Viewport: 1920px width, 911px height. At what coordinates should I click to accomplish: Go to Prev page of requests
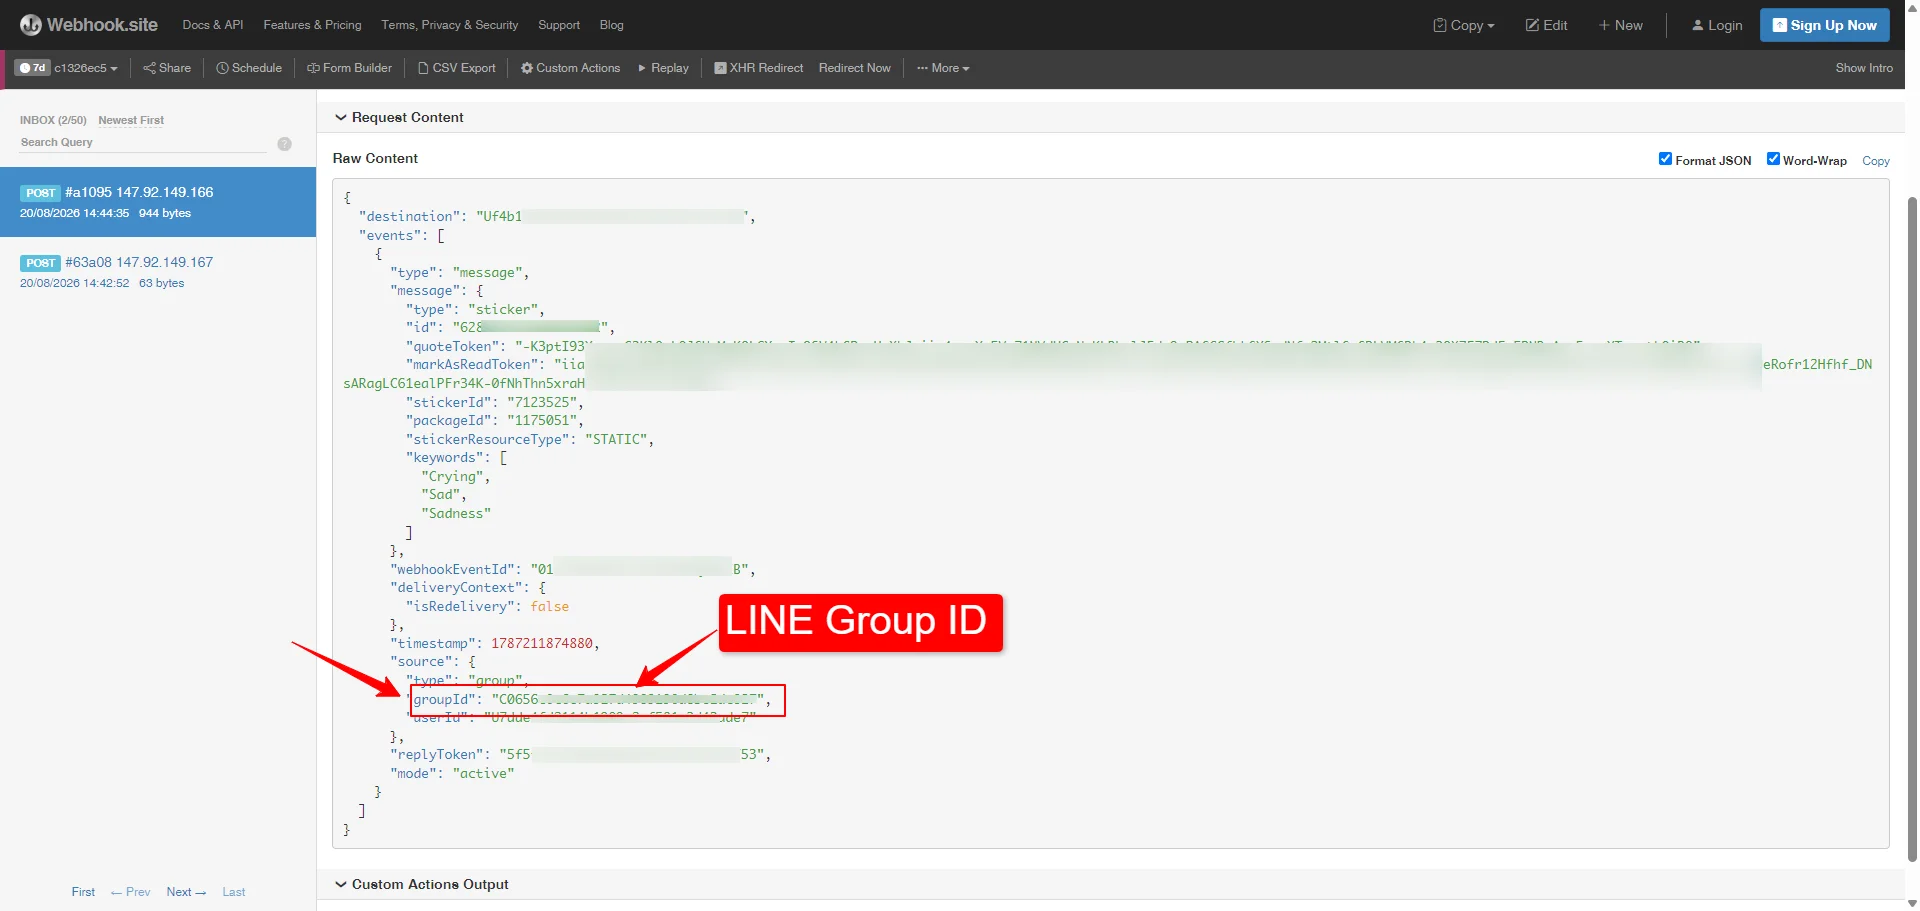coord(130,892)
